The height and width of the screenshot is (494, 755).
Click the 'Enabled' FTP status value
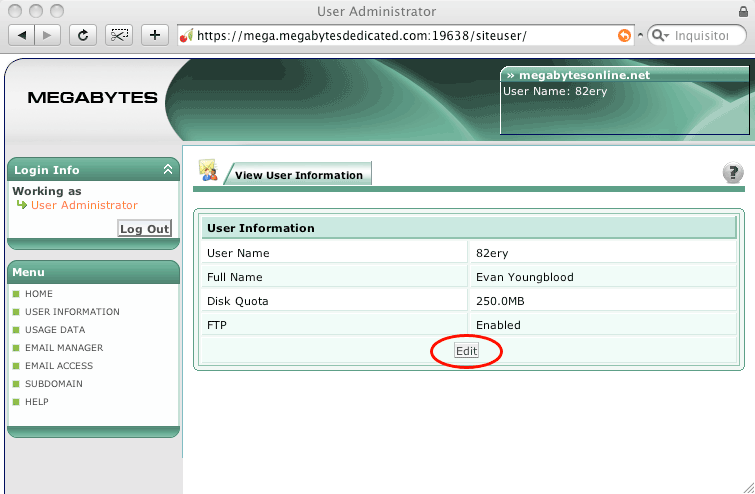[498, 325]
